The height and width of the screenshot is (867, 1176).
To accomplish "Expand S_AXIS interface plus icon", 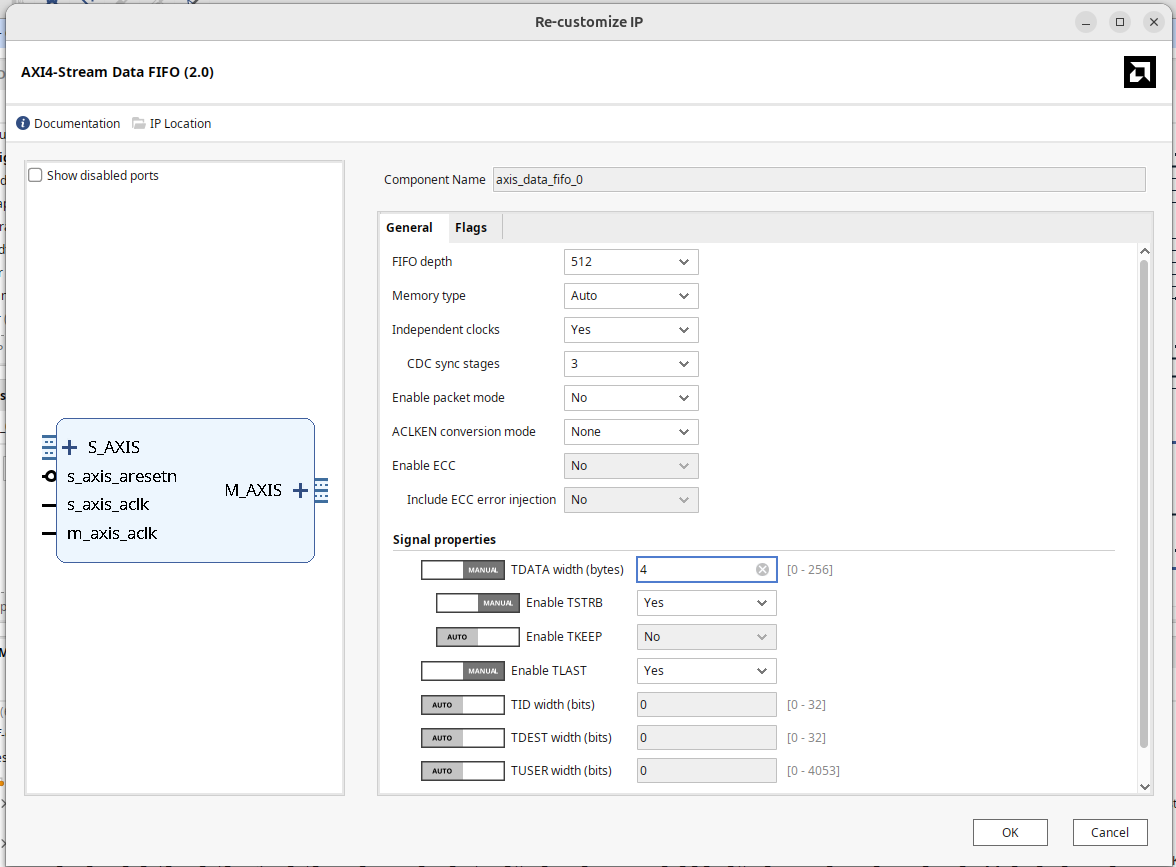I will tap(70, 447).
